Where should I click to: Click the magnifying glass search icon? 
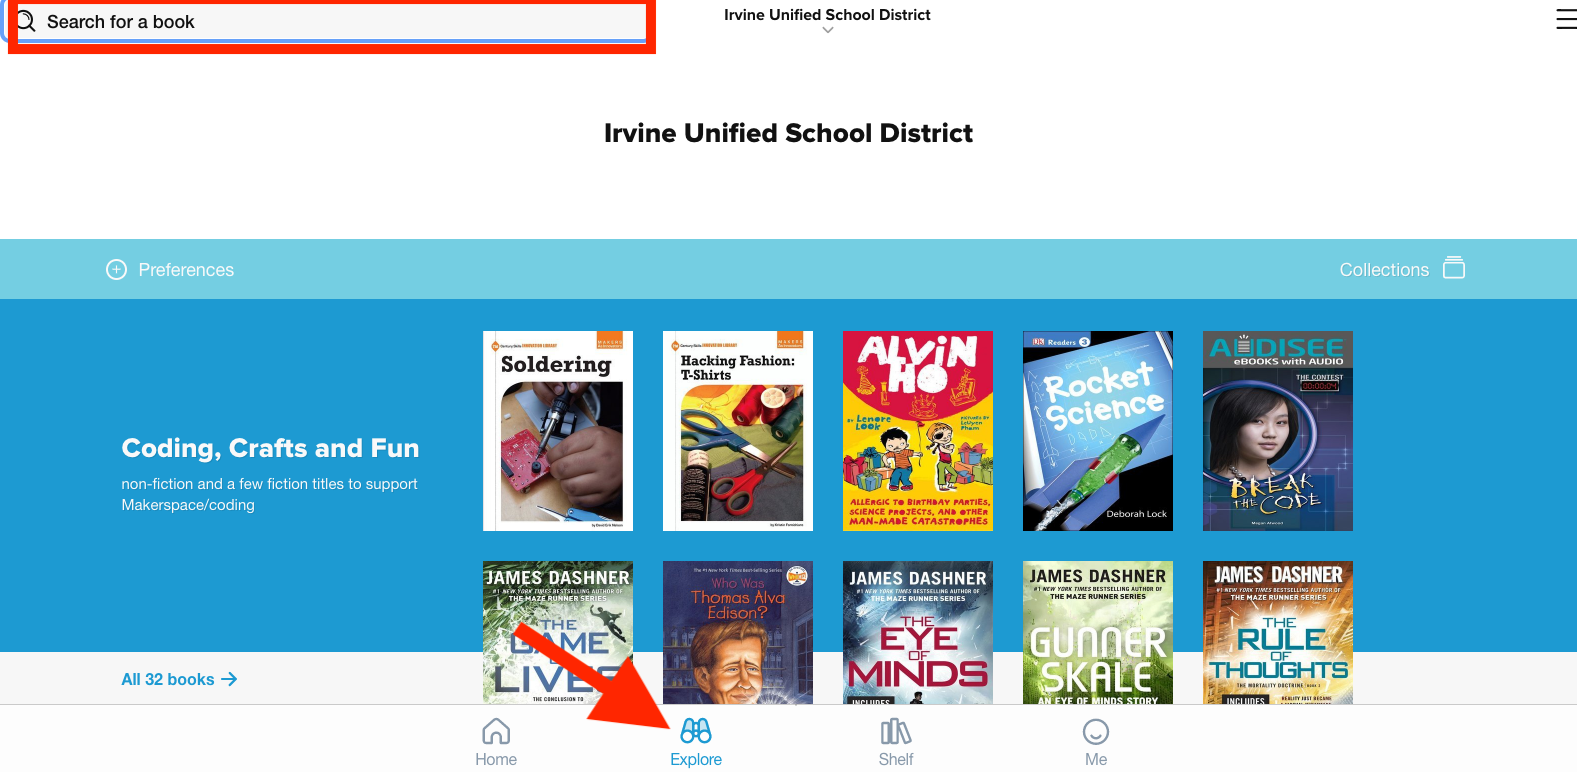26,21
